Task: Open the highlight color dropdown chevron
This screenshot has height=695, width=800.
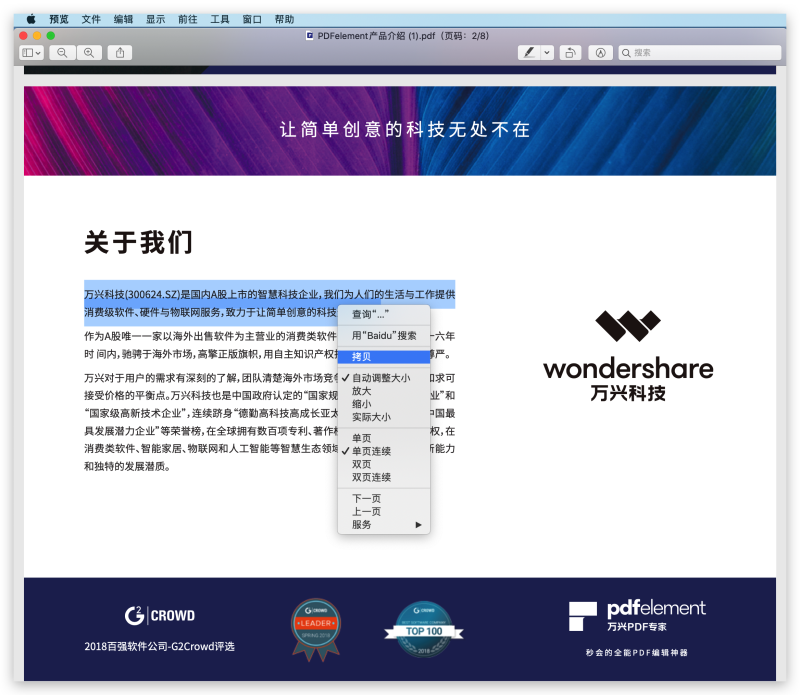Action: point(546,52)
